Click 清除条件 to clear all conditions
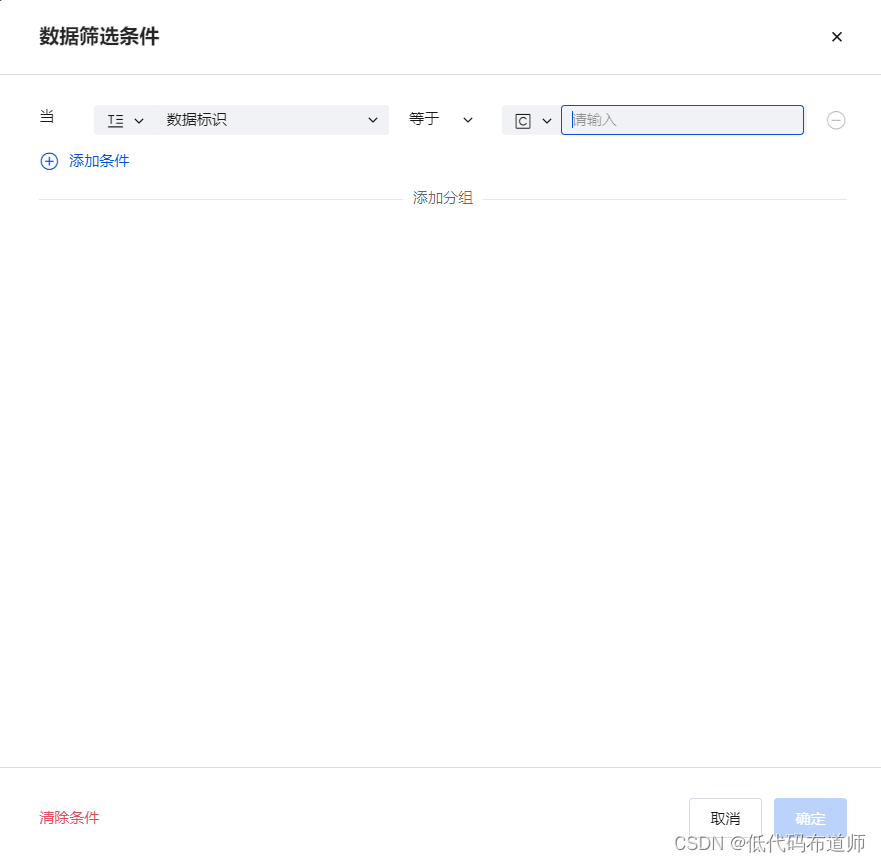The height and width of the screenshot is (862, 881). [68, 817]
